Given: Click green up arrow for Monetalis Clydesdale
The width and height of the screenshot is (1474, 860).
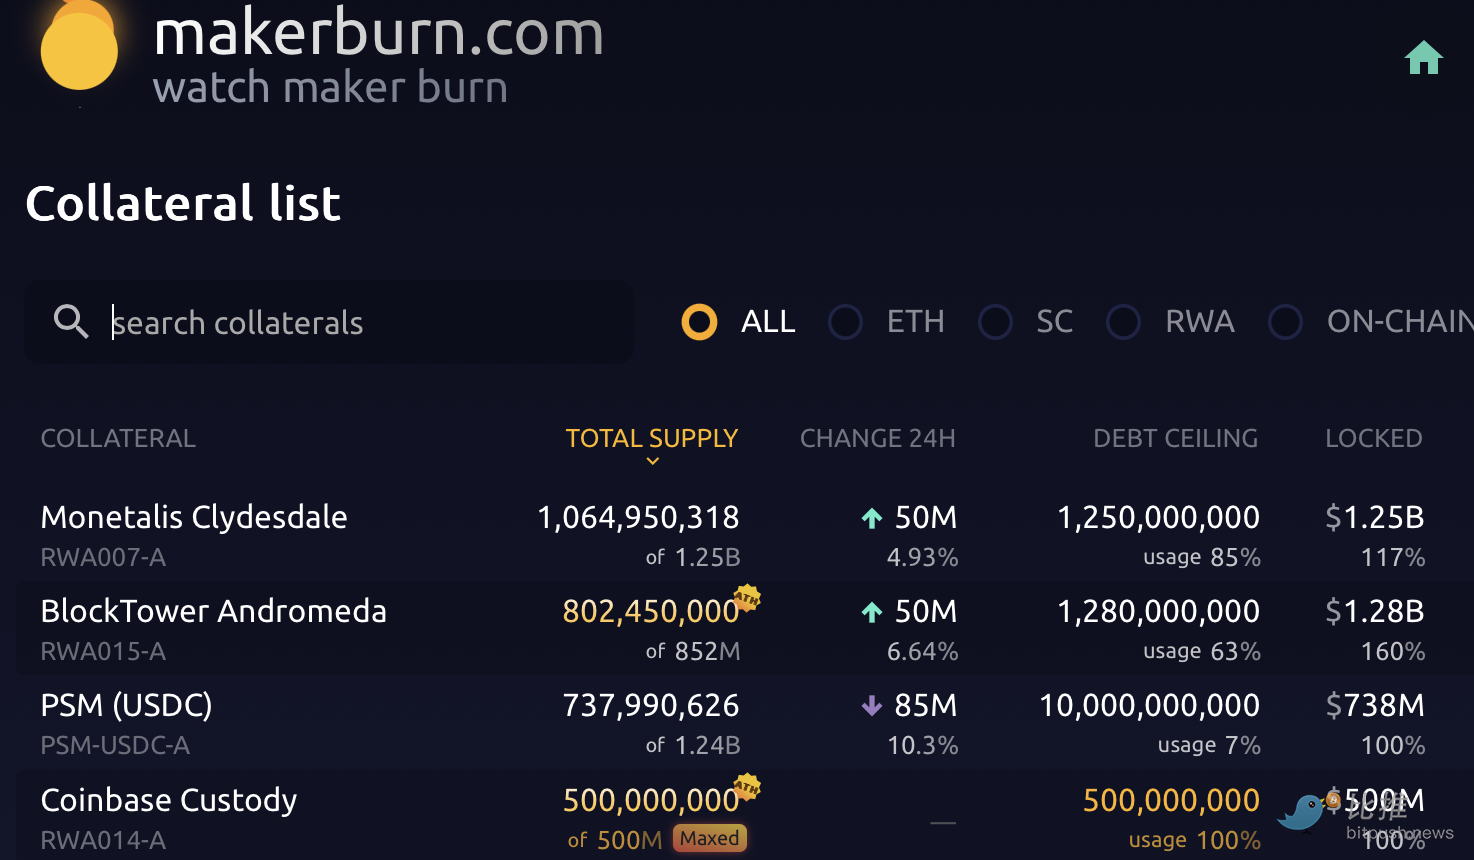Looking at the screenshot, I should click(872, 518).
